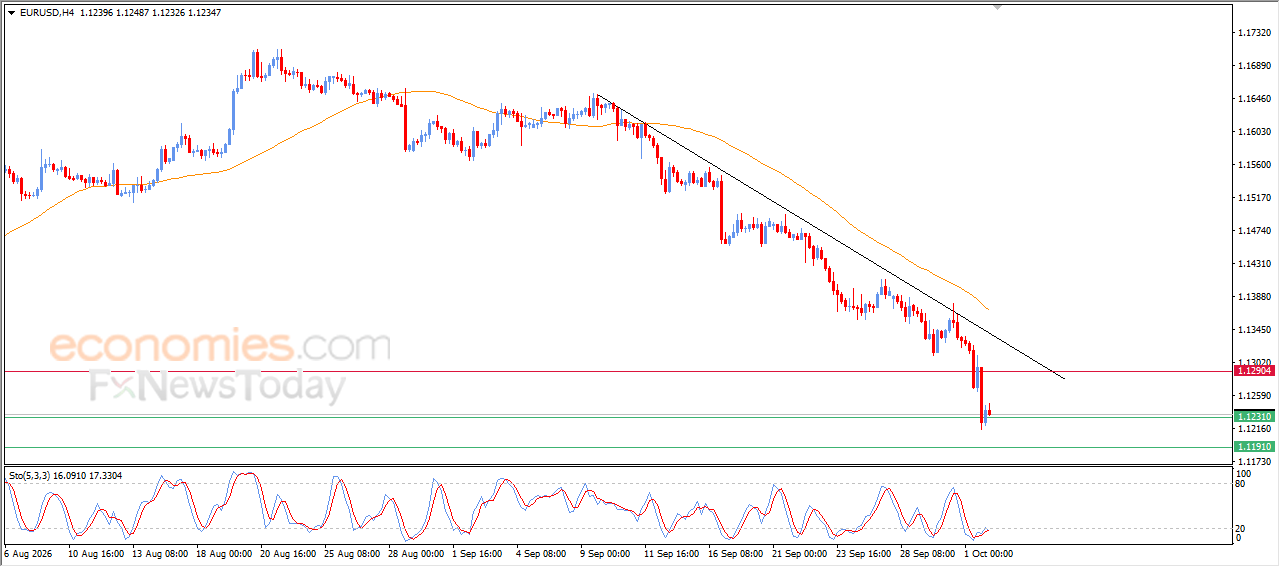Click the 1.16890 price scale label
This screenshot has width=1280, height=567.
[x=1254, y=66]
